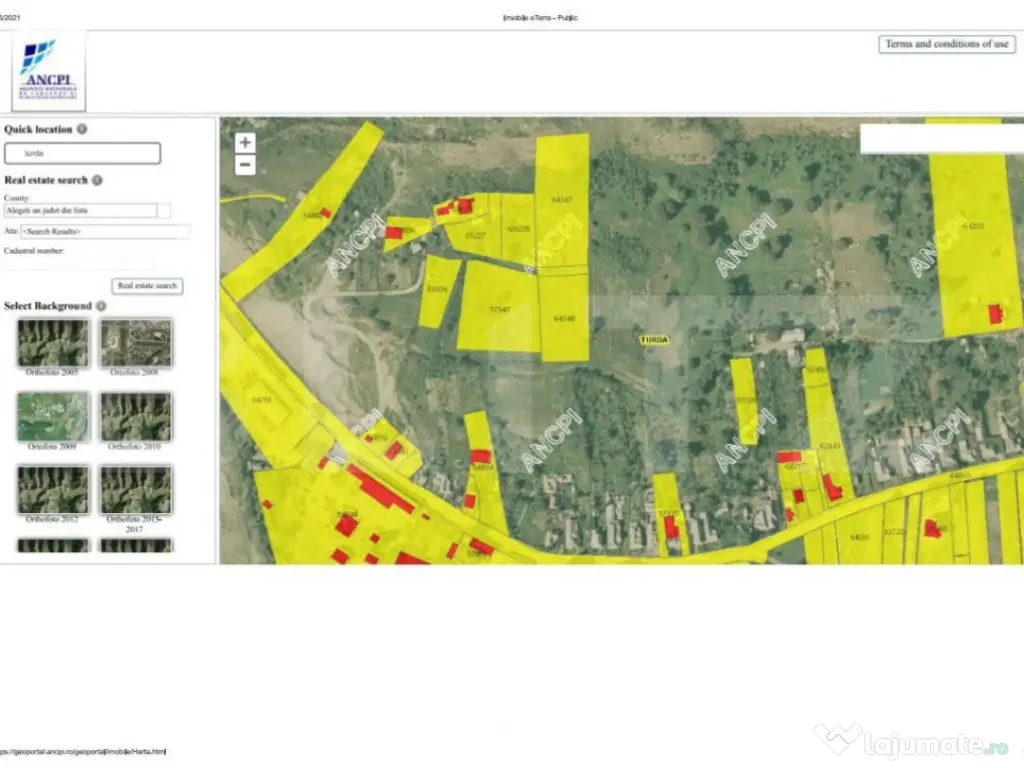Screen dimensions: 1024x768
Task: Click the ANCPI logo
Action: click(49, 71)
